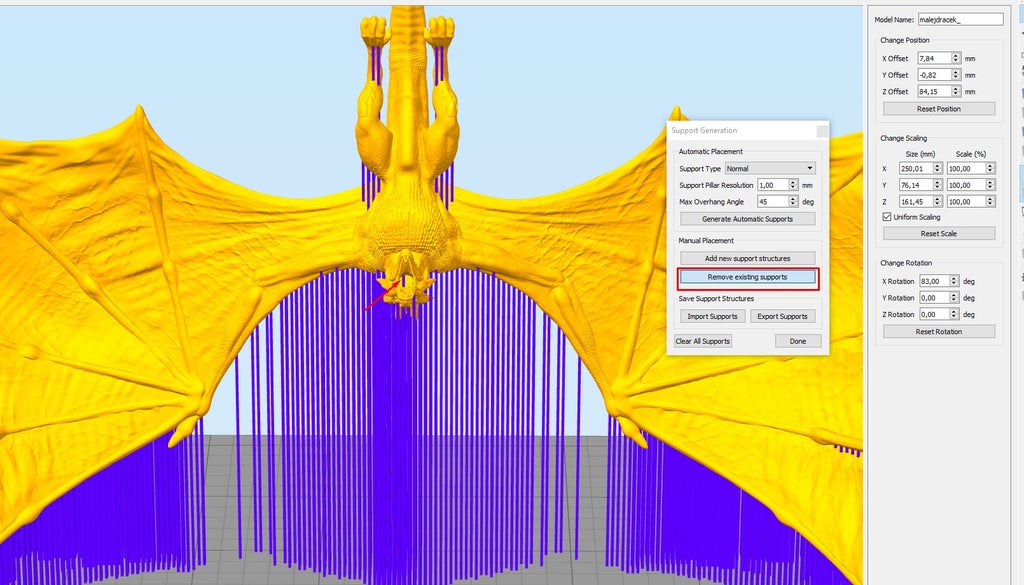Click Generate Automatic Supports button
Image resolution: width=1024 pixels, height=585 pixels.
[x=748, y=219]
